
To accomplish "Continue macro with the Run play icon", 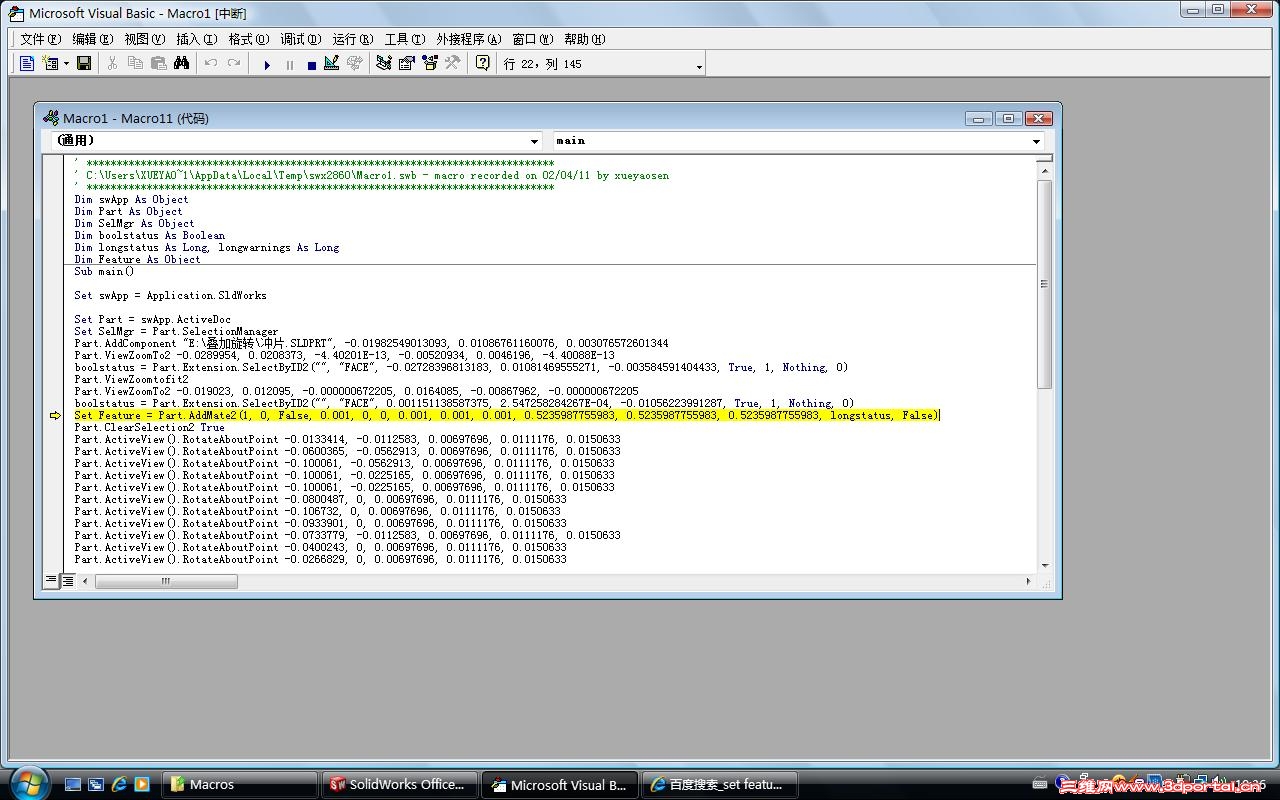I will 267,64.
